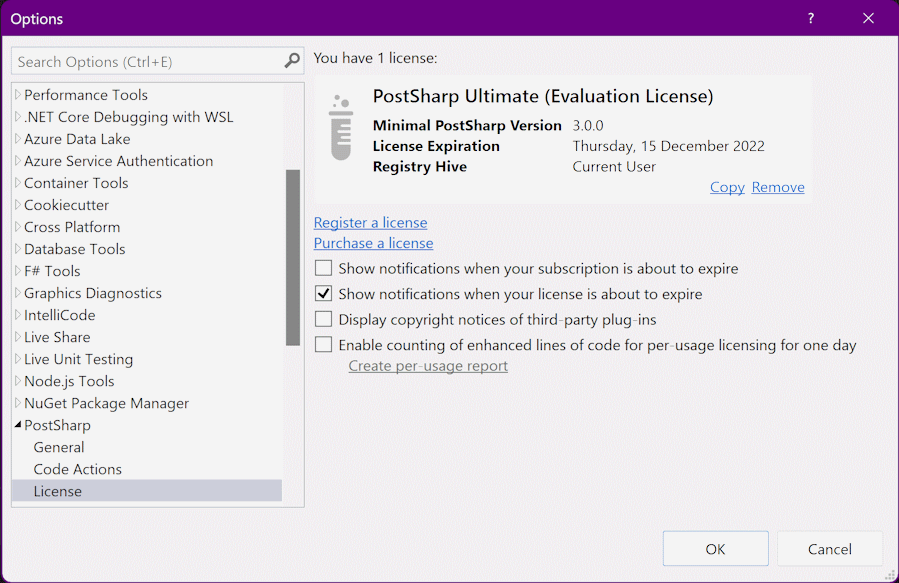Toggle display copyright notices of third-party plug-ins
The width and height of the screenshot is (899, 583).
(x=324, y=320)
